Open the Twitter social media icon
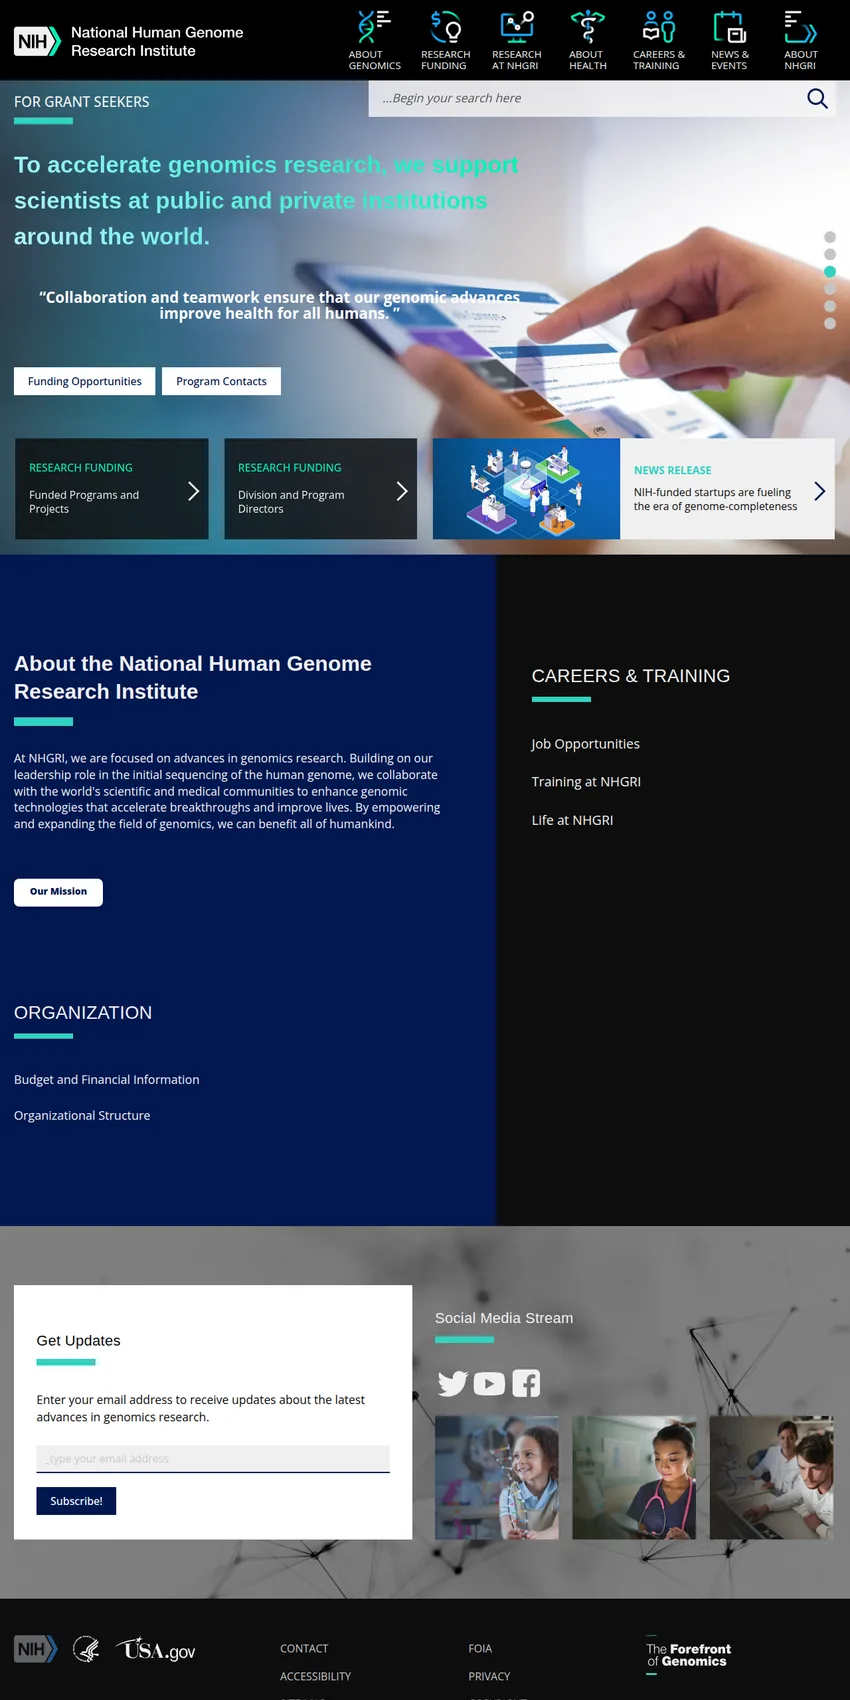The image size is (850, 1700). [453, 1383]
